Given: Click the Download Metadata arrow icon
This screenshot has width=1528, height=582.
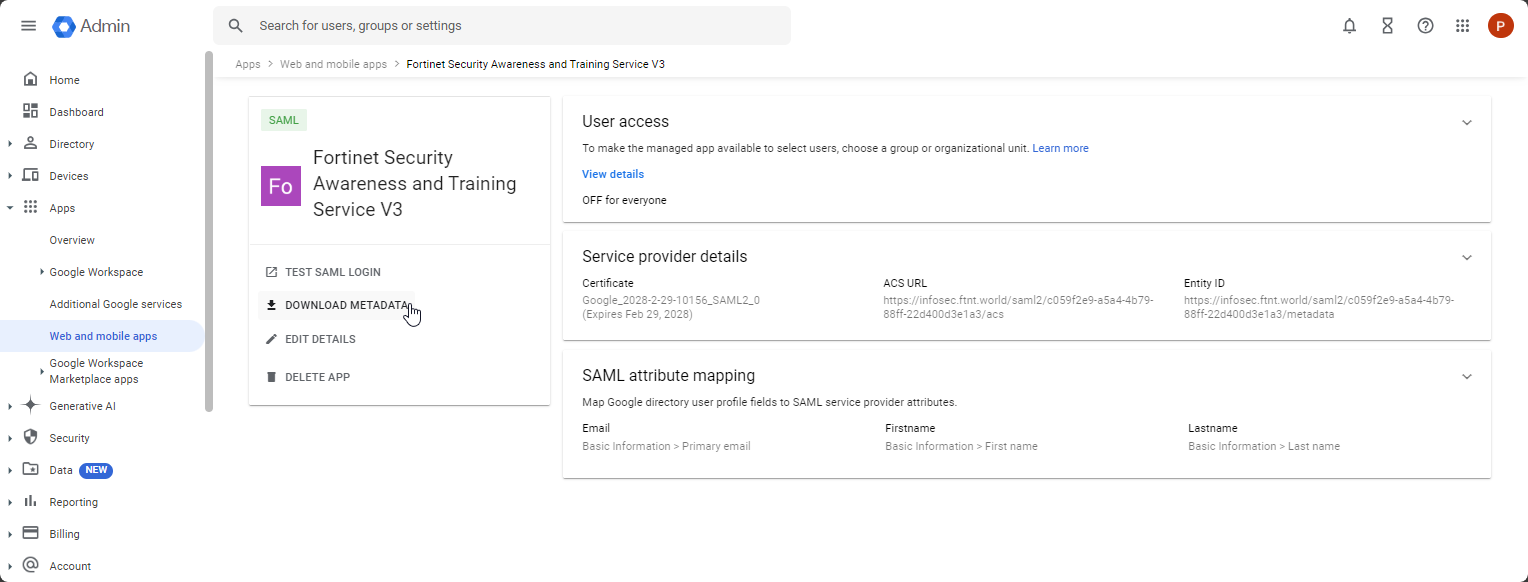Looking at the screenshot, I should (271, 305).
